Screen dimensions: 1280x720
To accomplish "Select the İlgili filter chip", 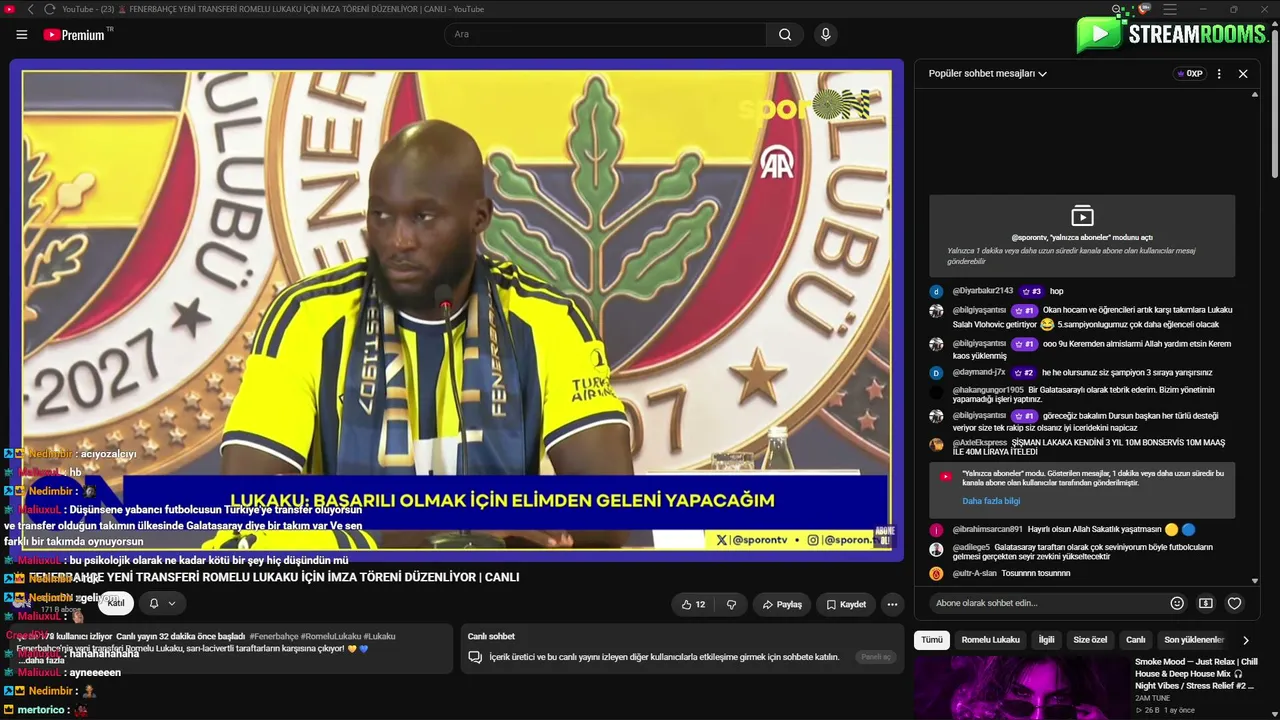I will coord(1046,640).
